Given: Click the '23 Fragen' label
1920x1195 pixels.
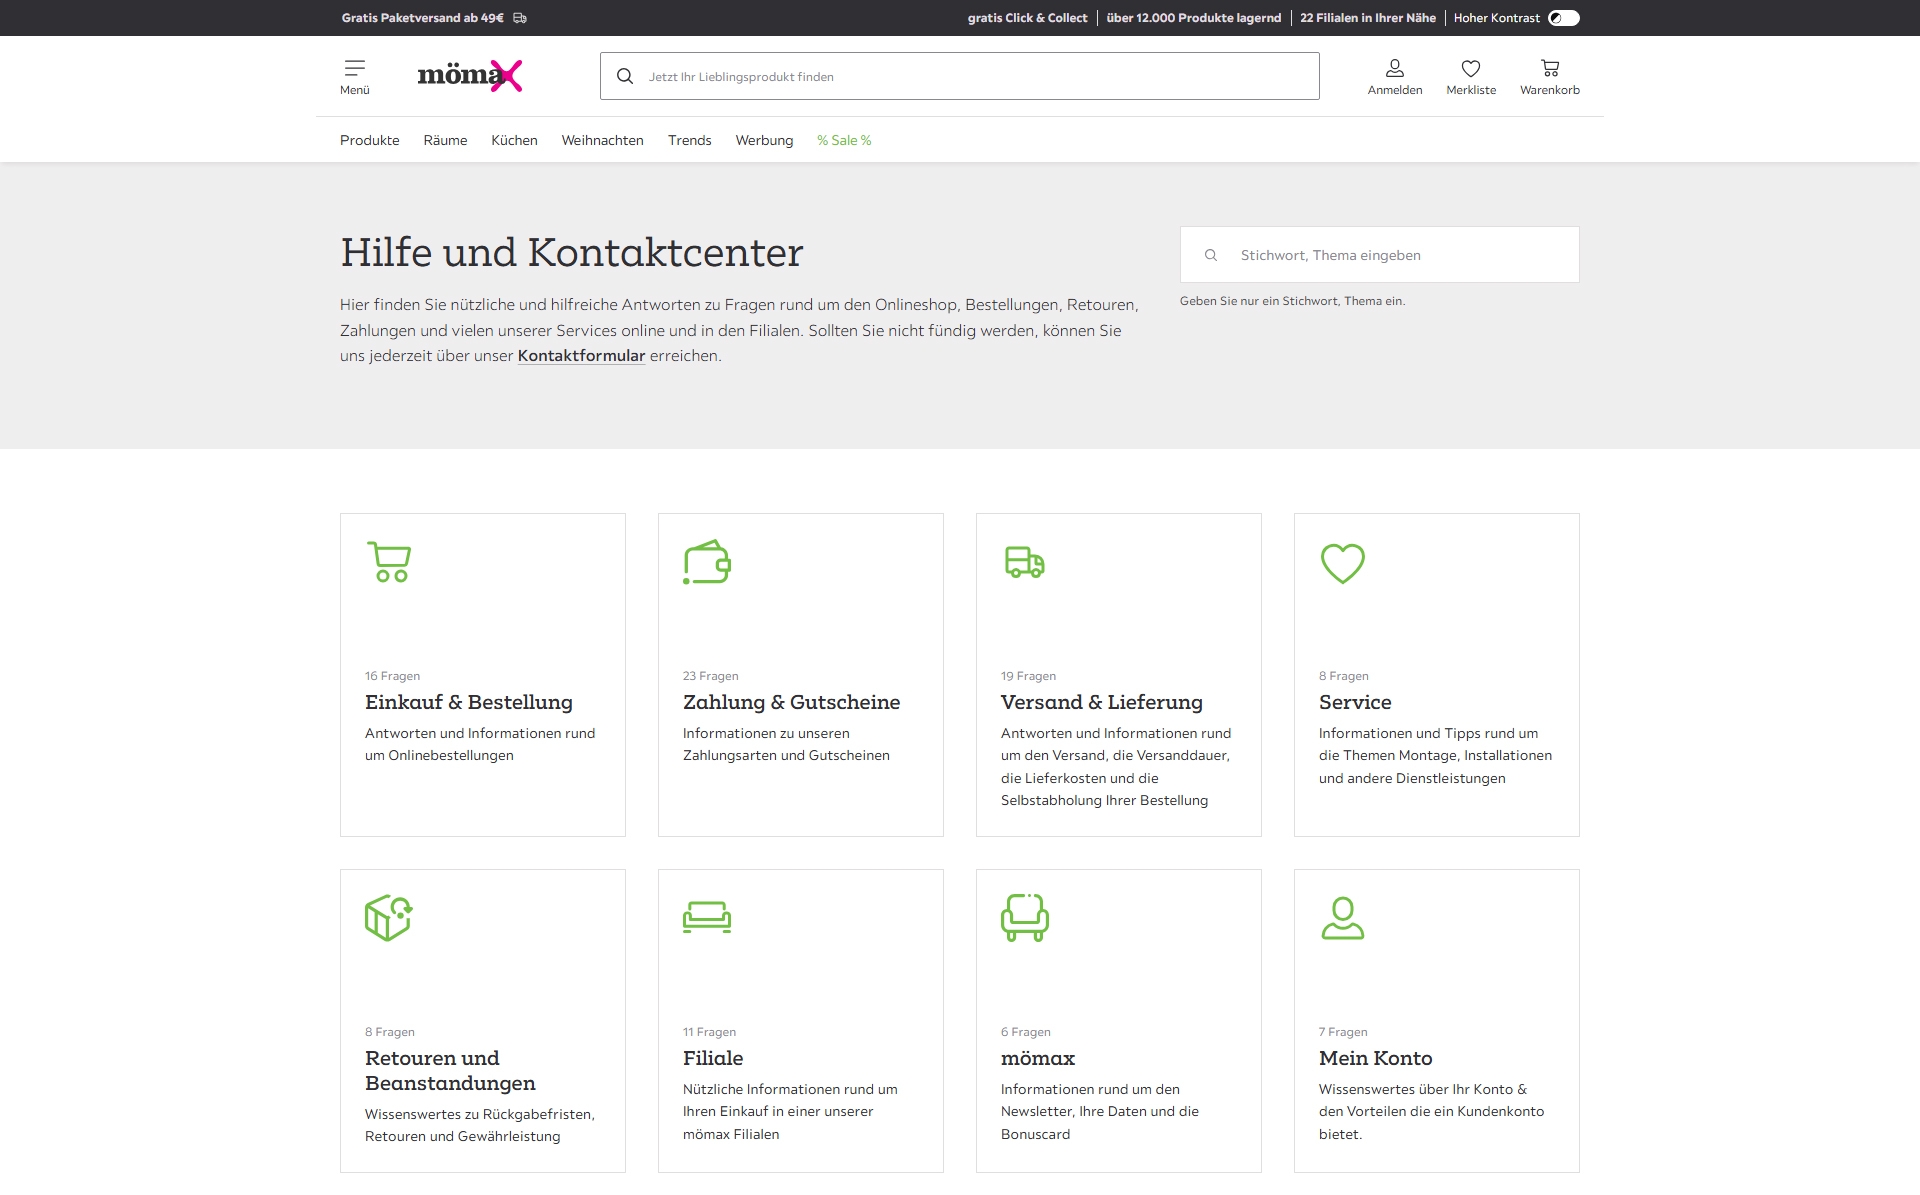Looking at the screenshot, I should [711, 676].
